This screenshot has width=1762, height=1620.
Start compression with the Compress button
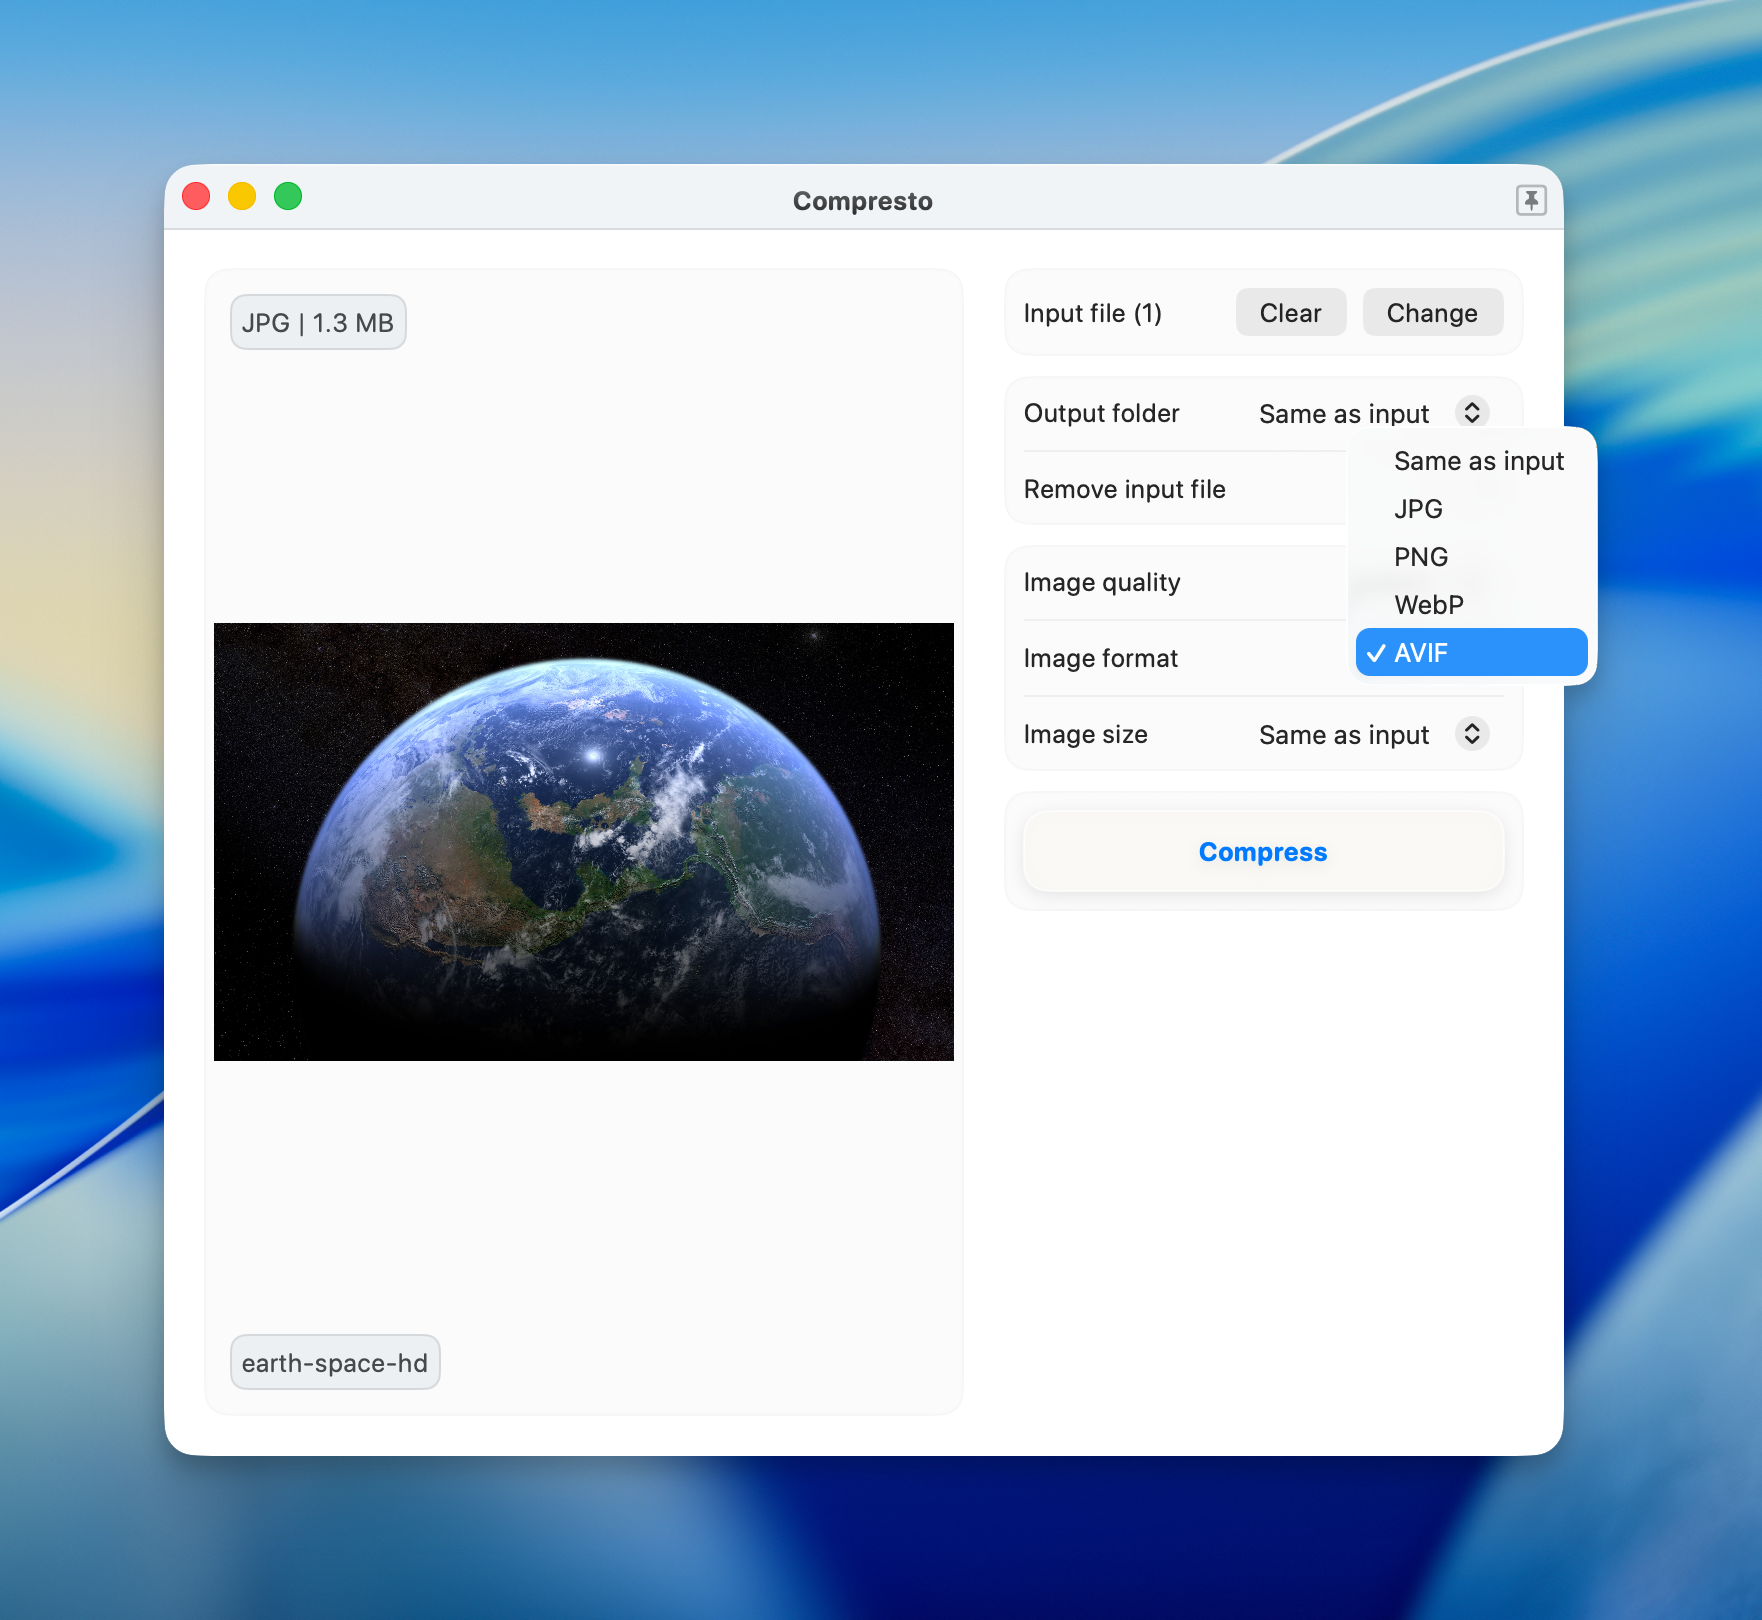coord(1263,852)
